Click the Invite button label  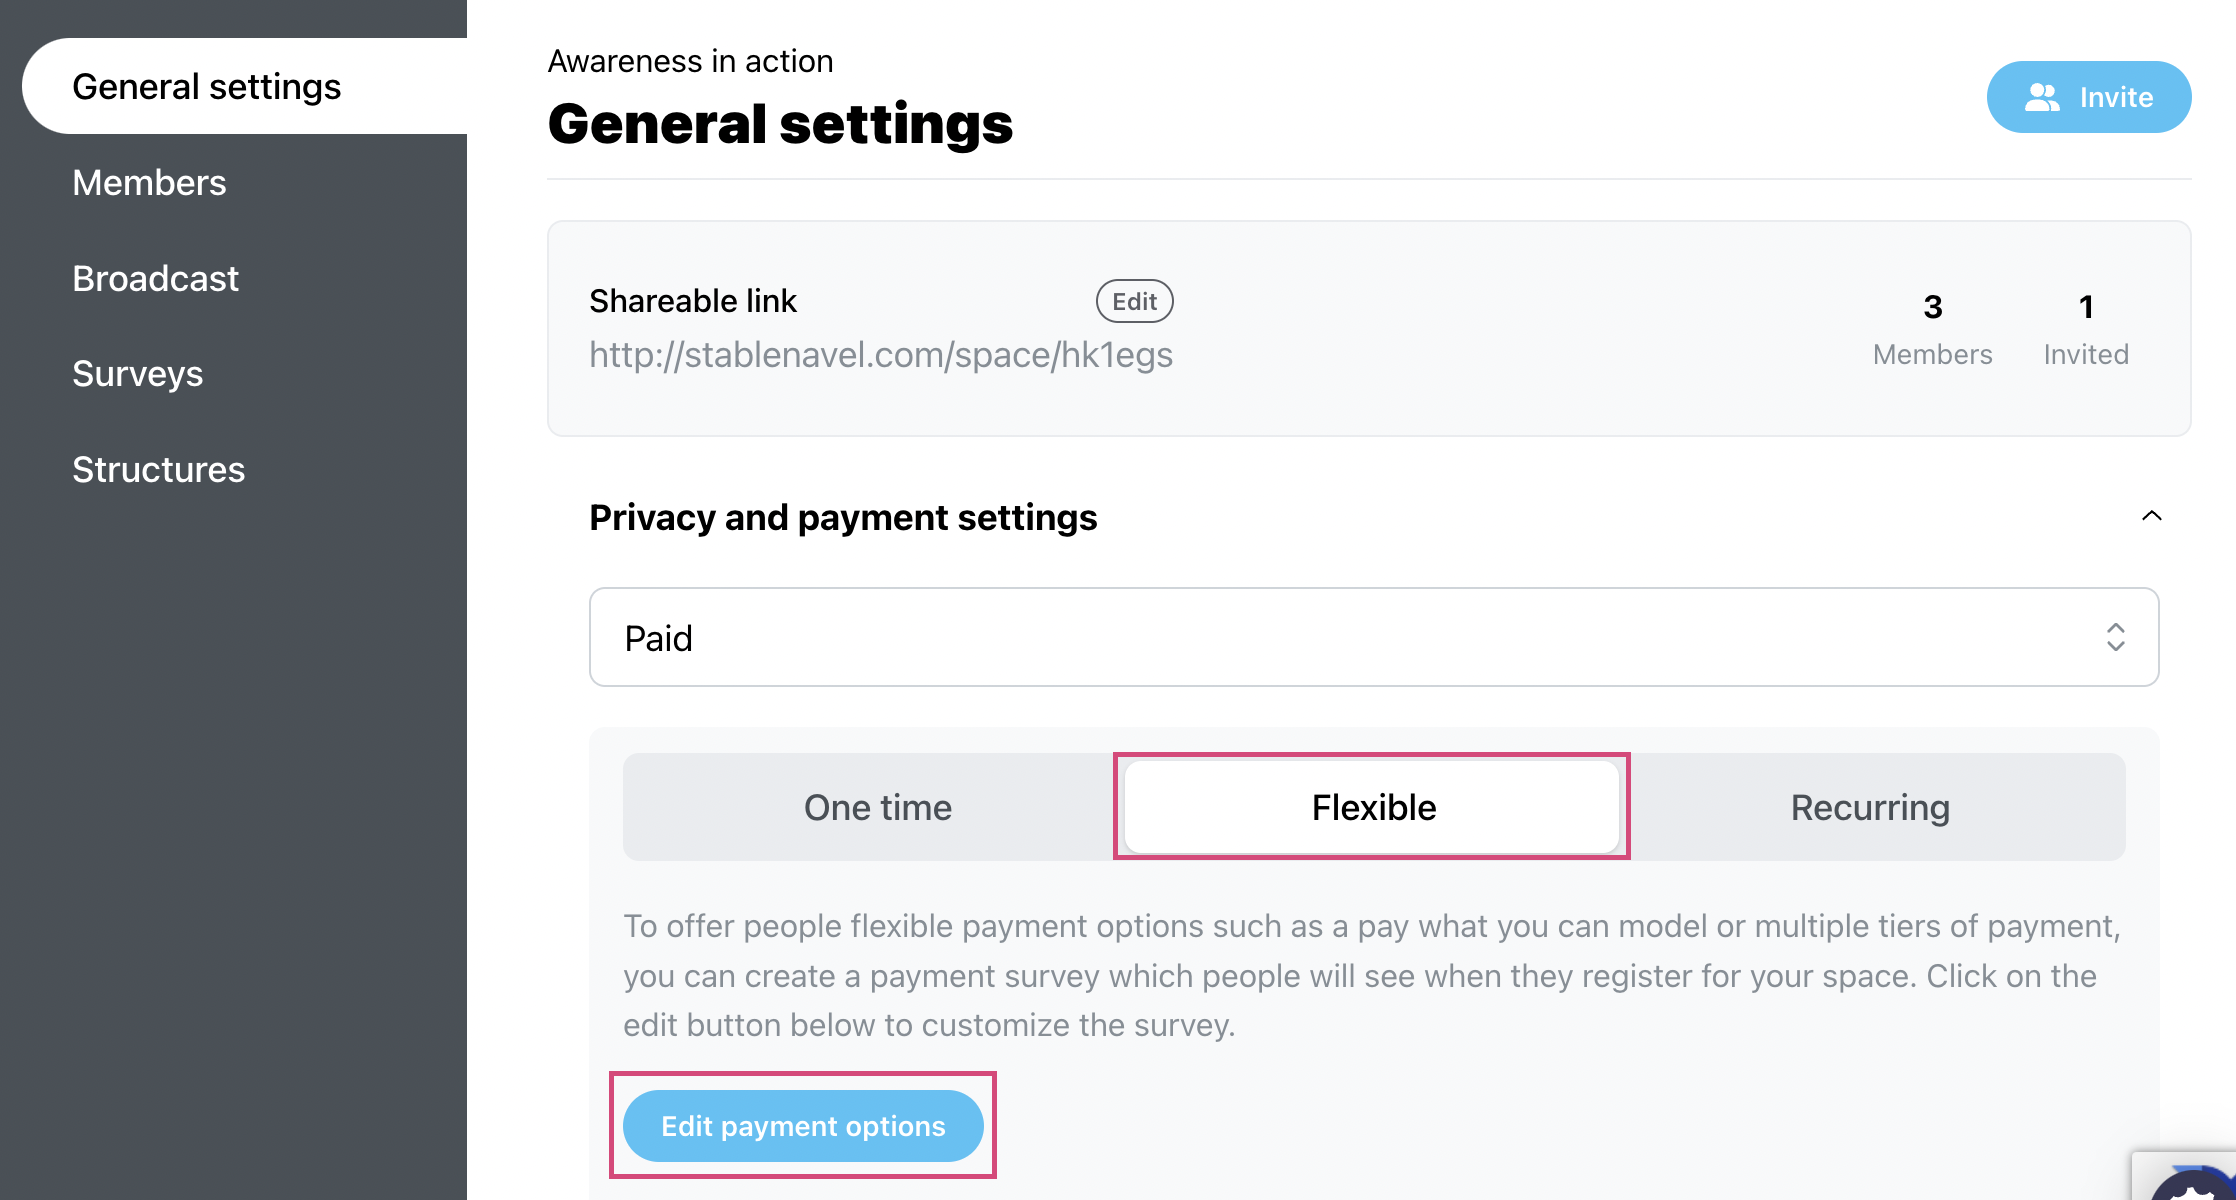[2116, 97]
